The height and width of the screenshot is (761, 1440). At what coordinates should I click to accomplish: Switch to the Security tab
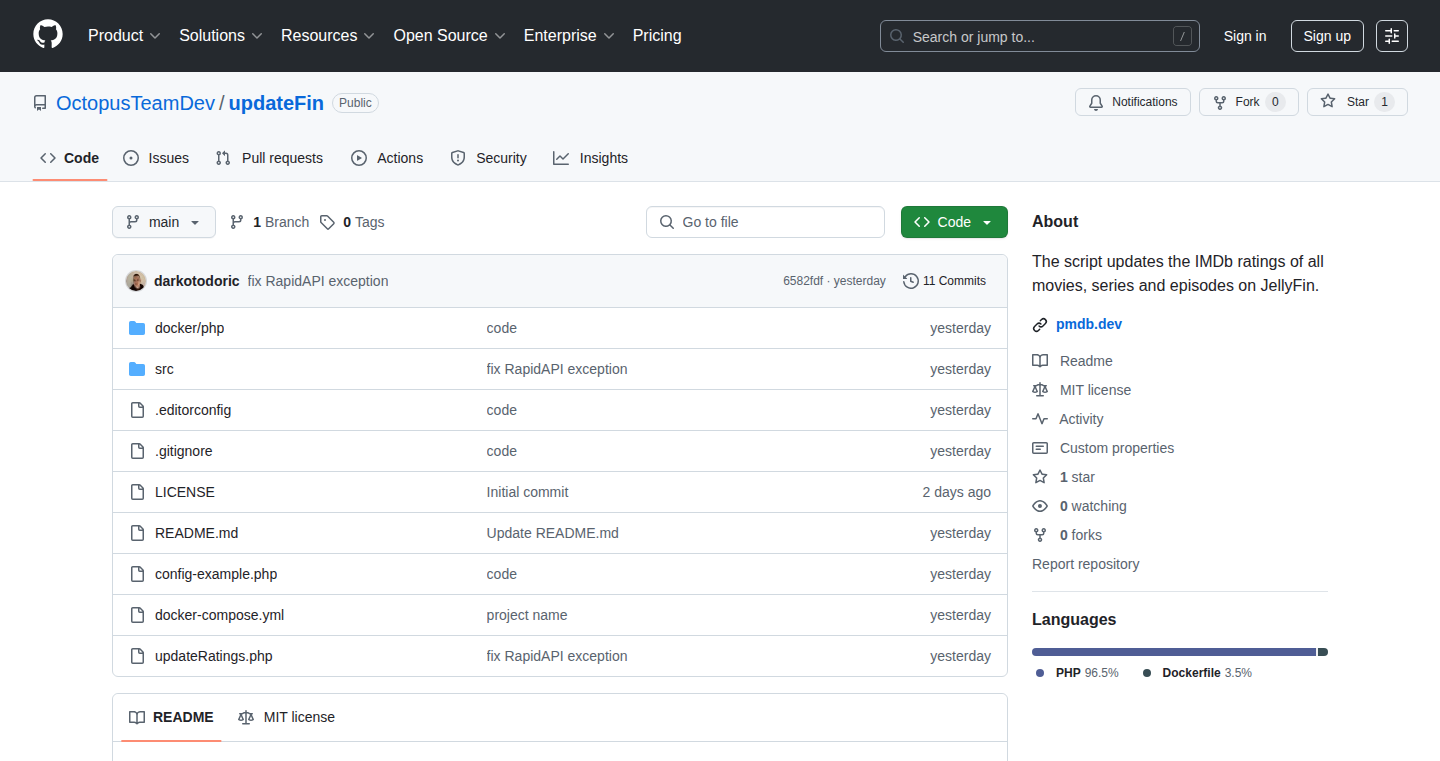point(488,158)
